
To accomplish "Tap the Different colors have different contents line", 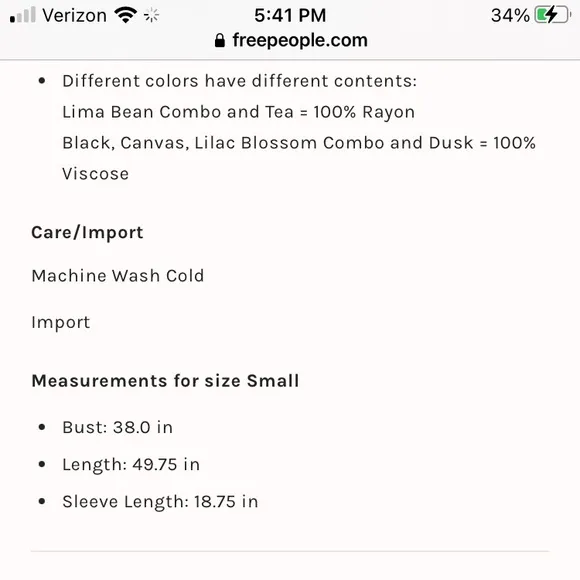I will (239, 81).
